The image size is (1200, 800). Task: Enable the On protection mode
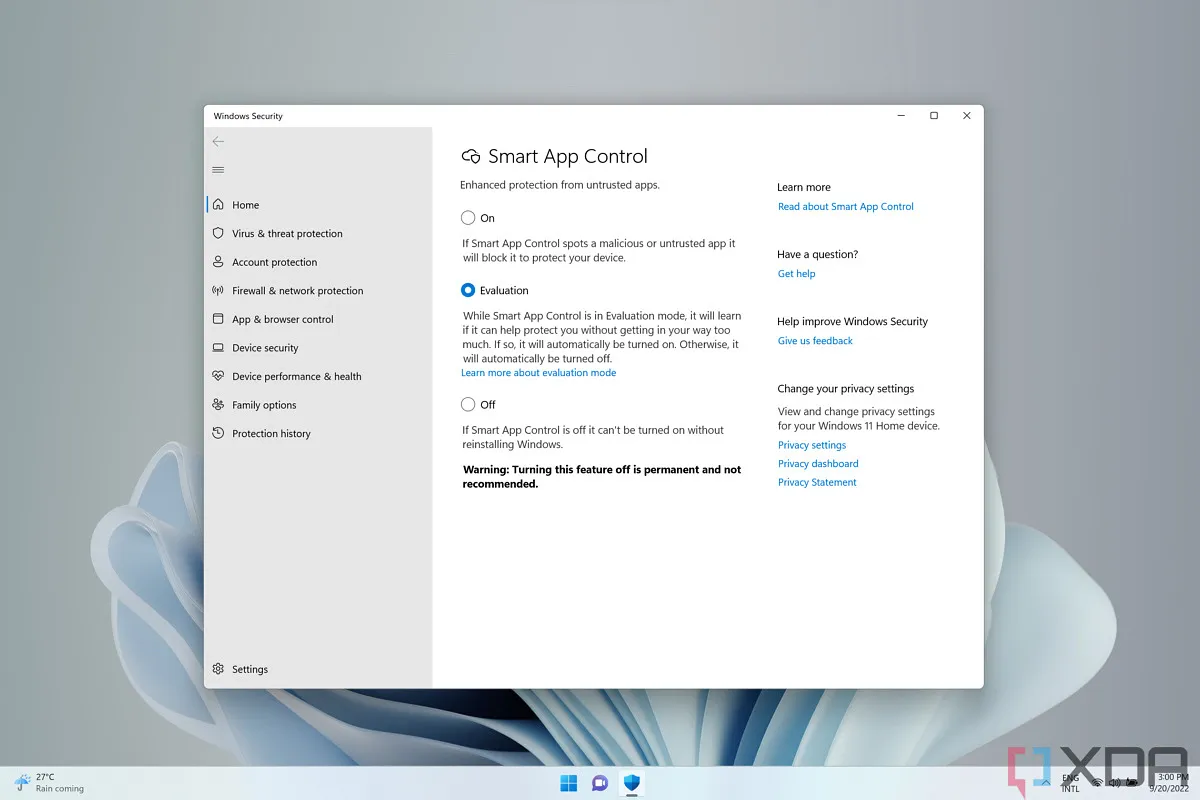click(x=467, y=217)
